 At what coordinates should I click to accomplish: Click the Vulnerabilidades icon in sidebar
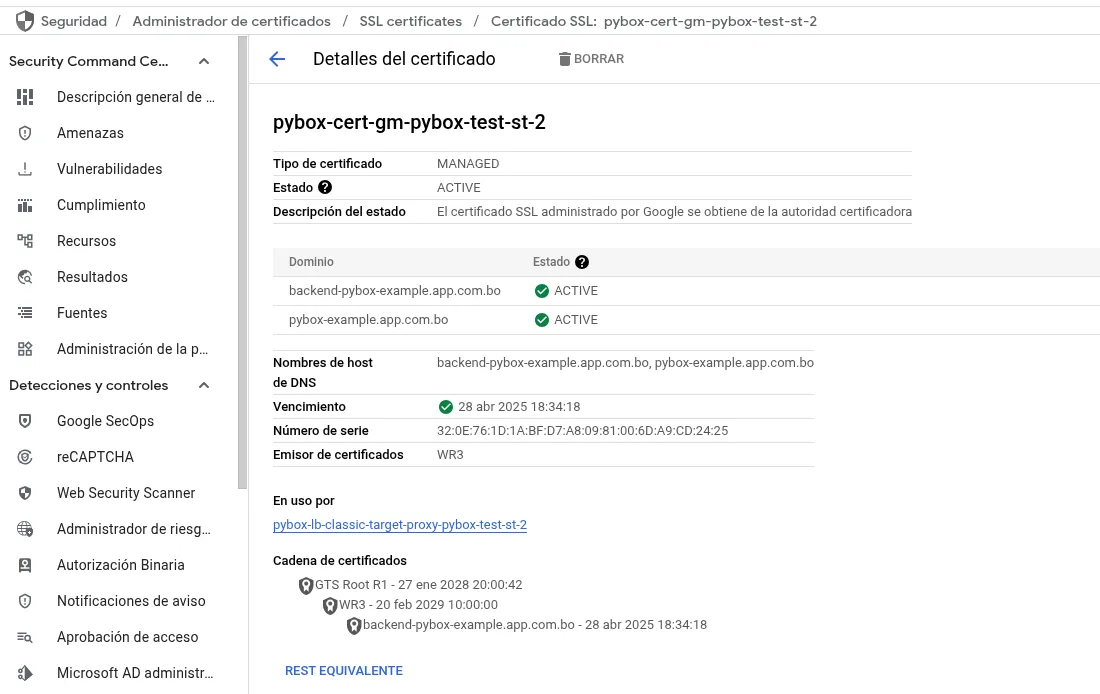[25, 169]
